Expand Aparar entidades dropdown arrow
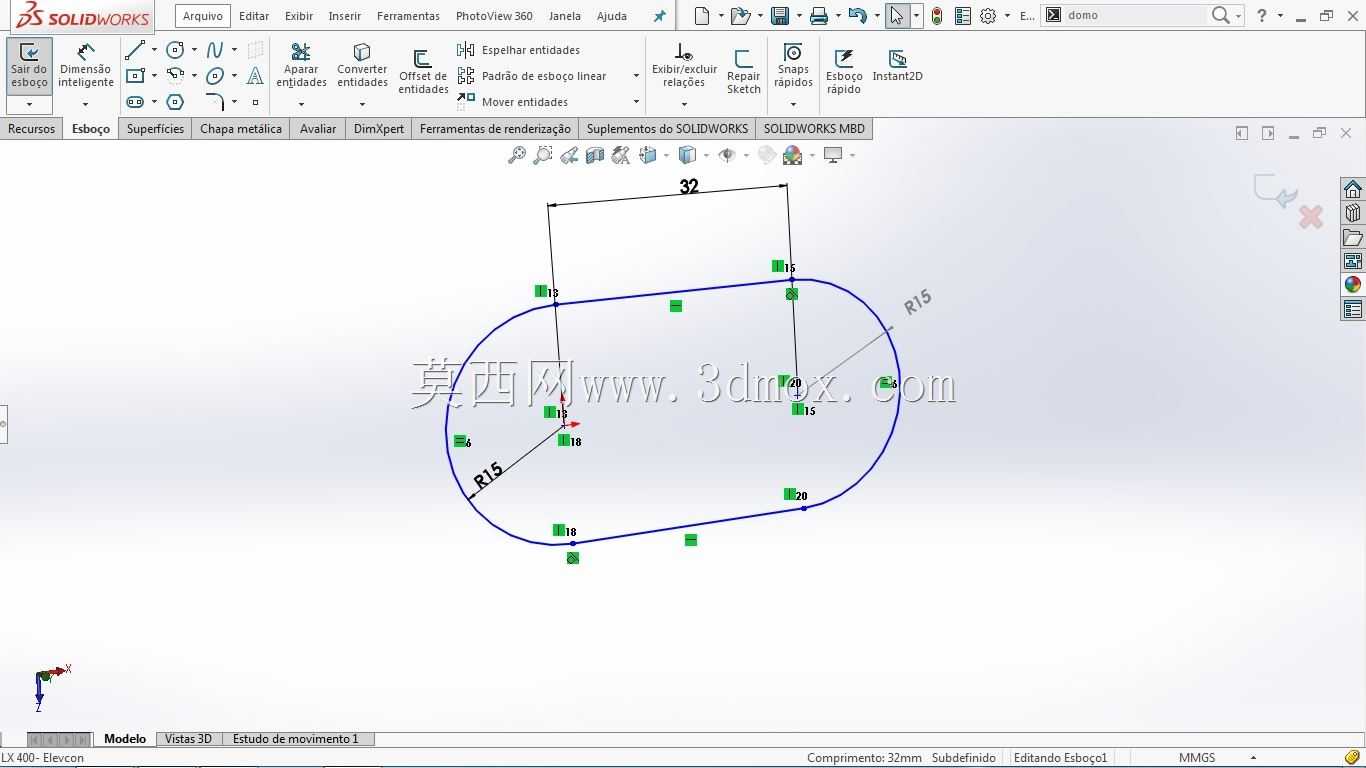The image size is (1366, 768). coord(301,104)
